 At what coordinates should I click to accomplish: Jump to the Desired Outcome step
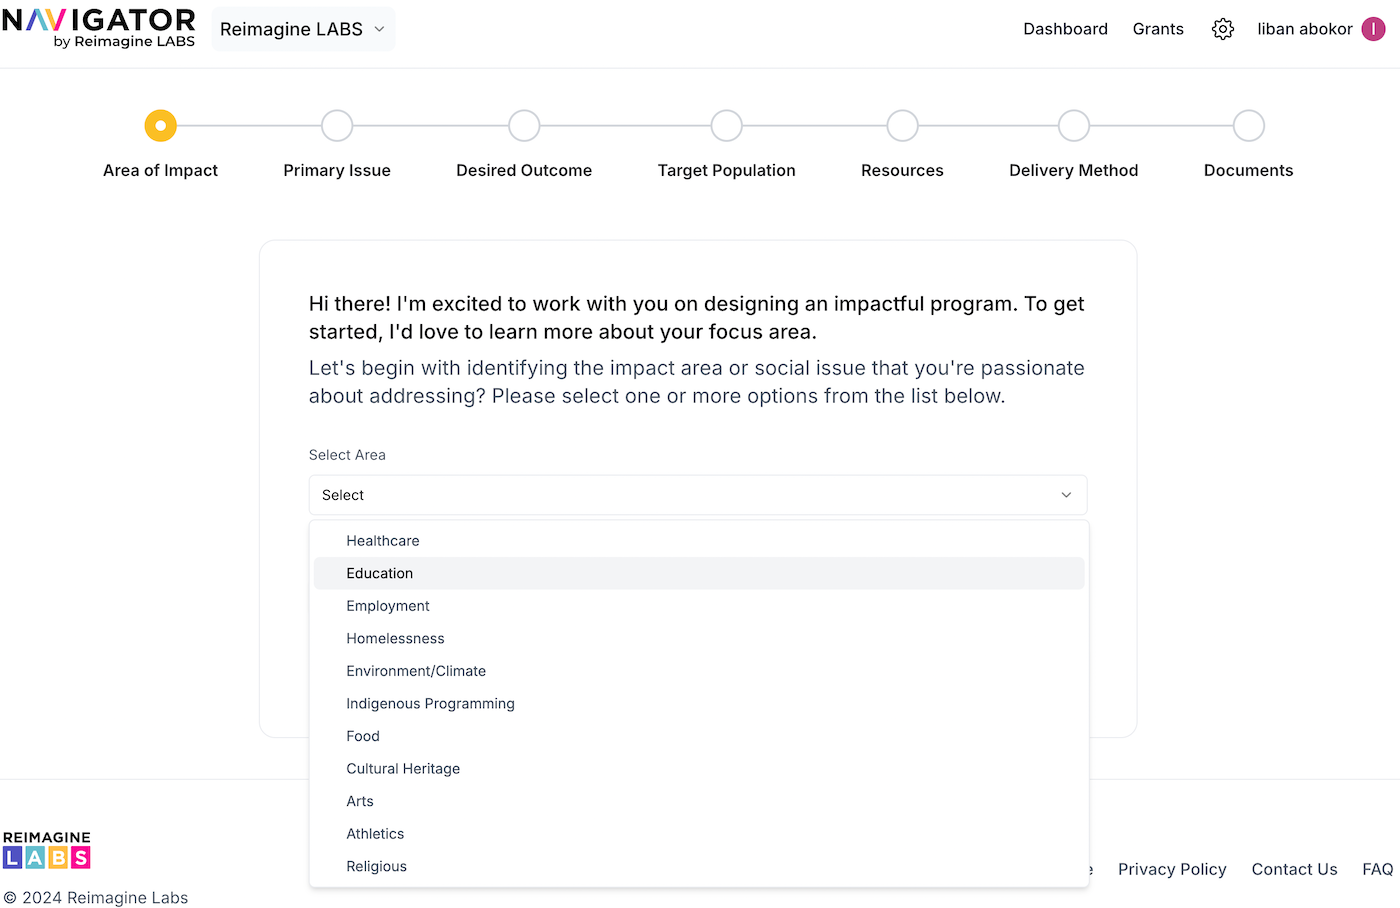[524, 126]
